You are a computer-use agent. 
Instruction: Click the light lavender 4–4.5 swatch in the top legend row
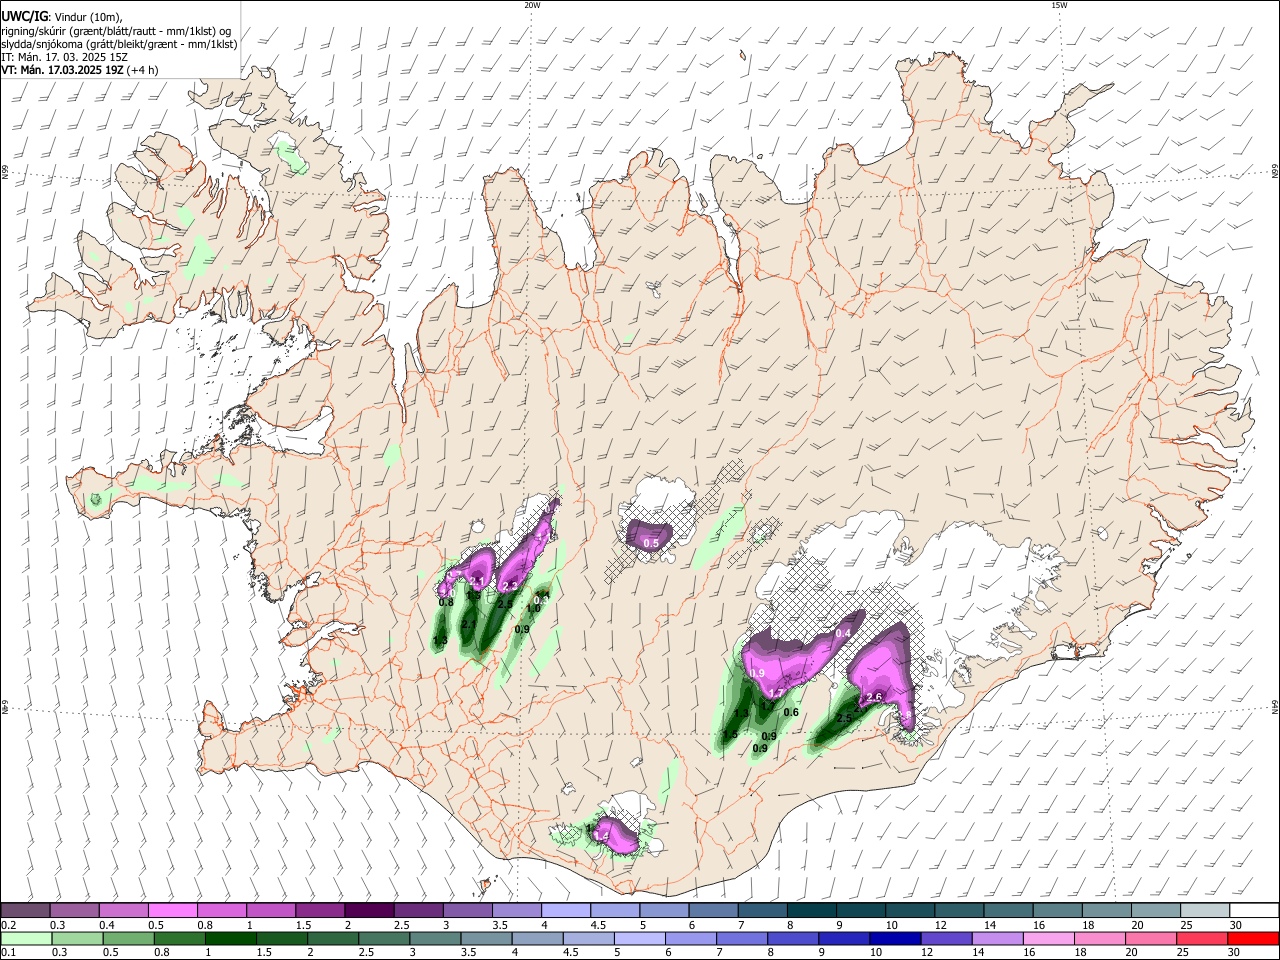pyautogui.click(x=565, y=910)
